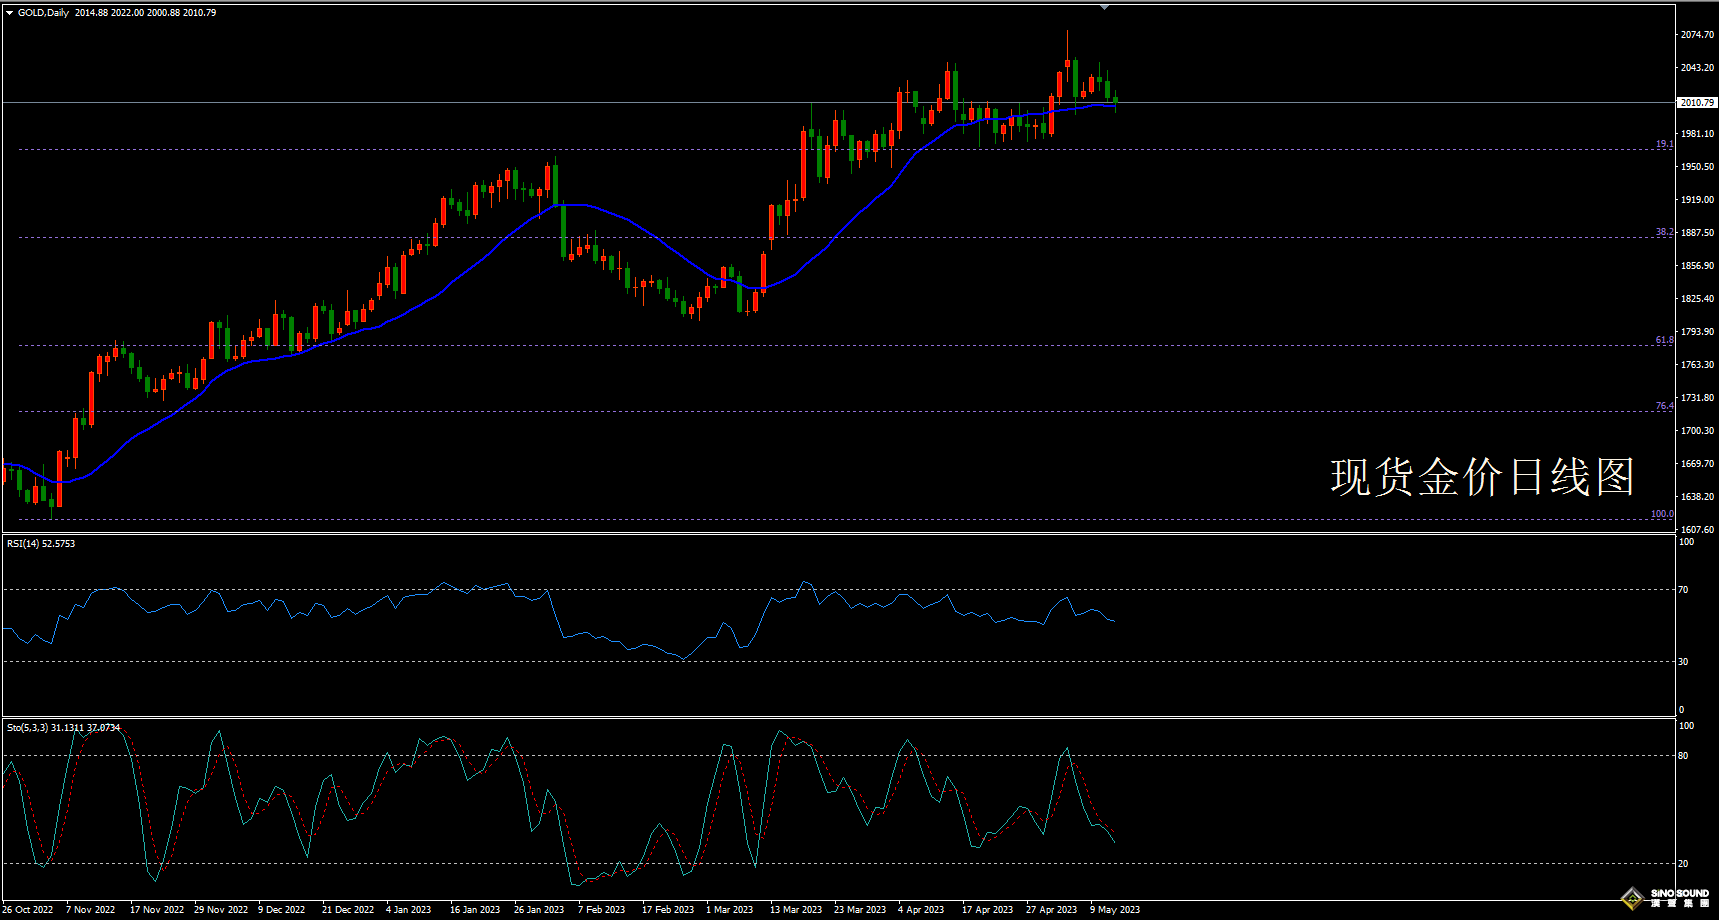Select the 19.1 Fibonacci level label
The height and width of the screenshot is (920, 1719).
pos(1664,144)
